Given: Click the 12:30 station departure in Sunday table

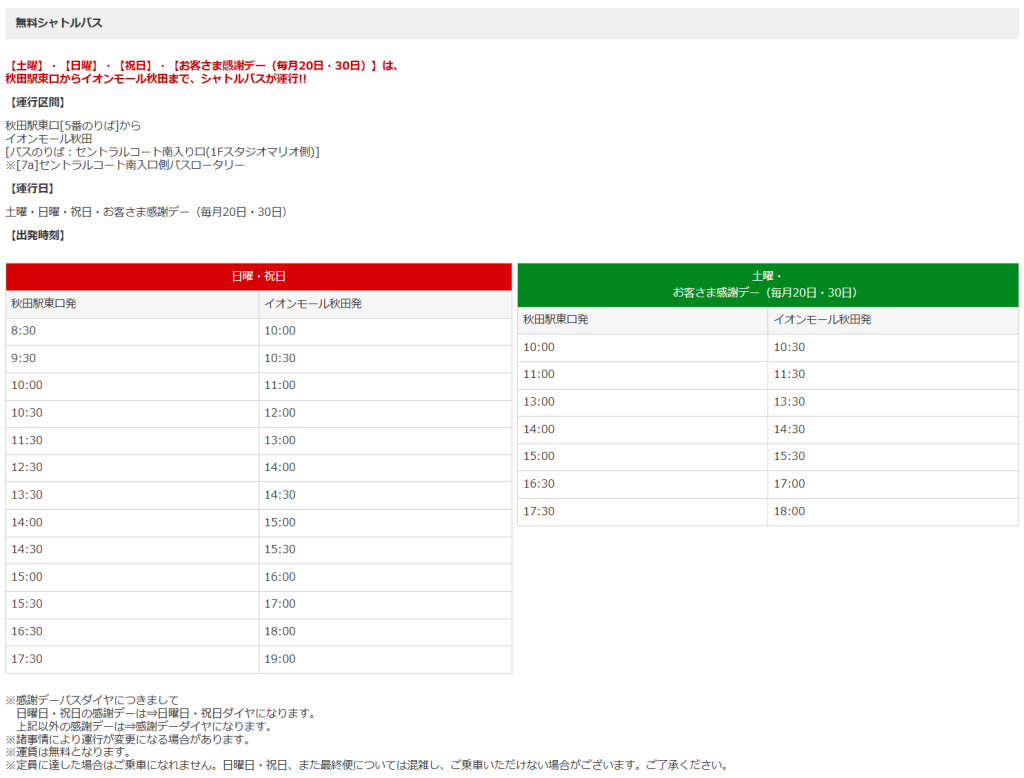Looking at the screenshot, I should (27, 468).
